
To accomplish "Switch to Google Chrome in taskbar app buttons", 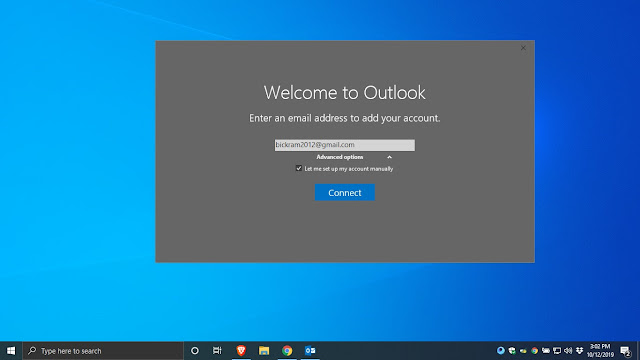I will pos(287,351).
